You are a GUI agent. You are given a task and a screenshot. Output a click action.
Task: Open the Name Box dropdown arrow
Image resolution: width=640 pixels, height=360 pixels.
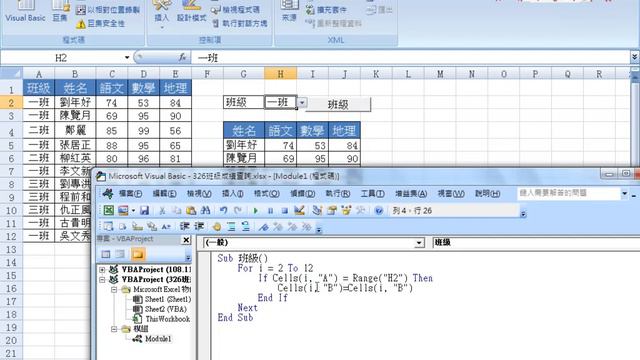click(127, 58)
